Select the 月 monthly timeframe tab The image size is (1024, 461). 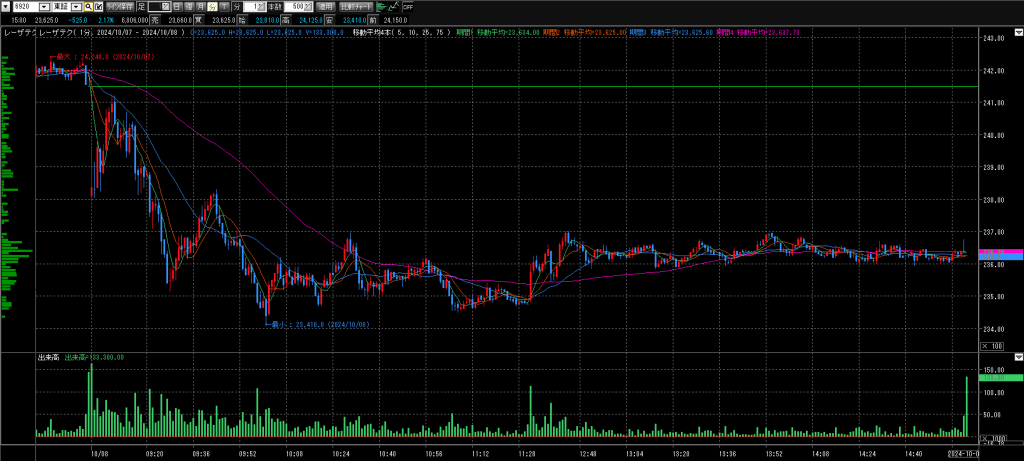200,6
